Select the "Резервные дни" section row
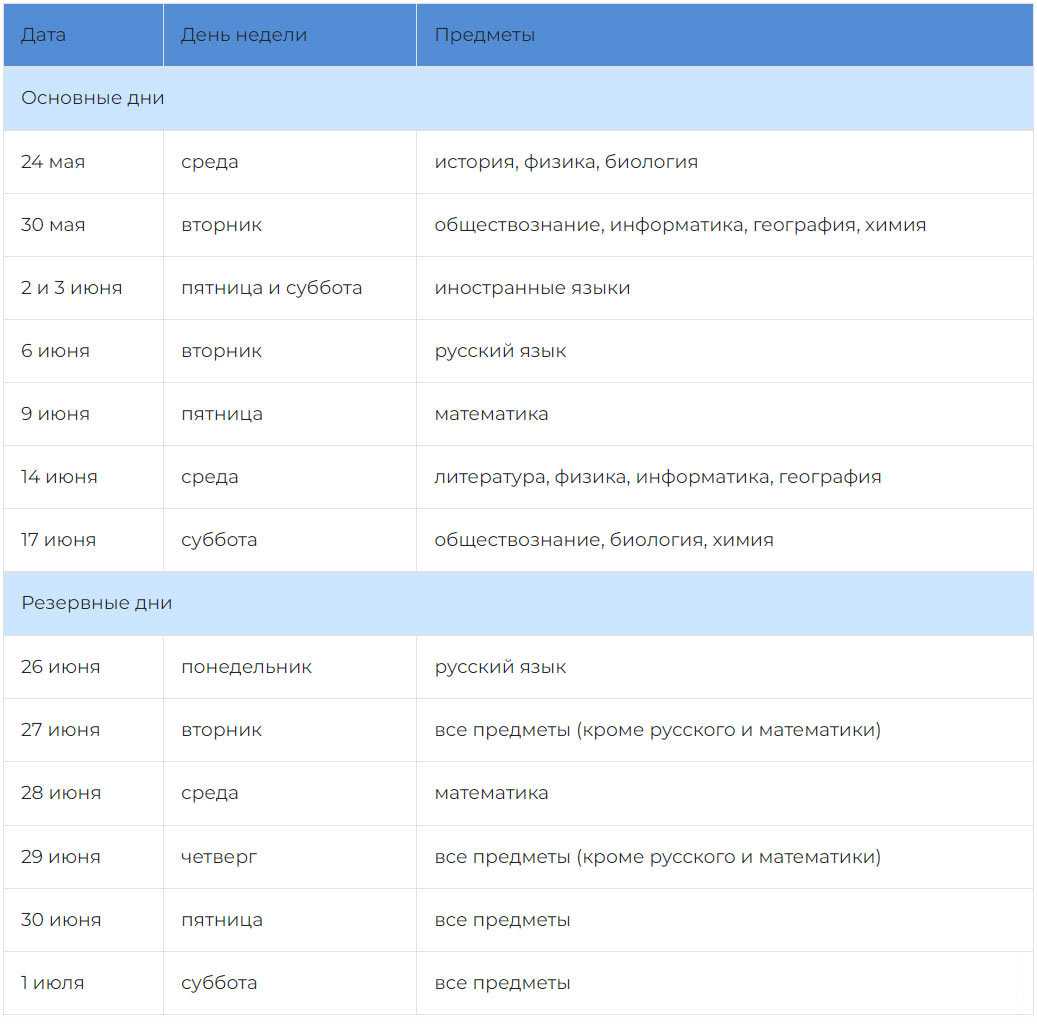This screenshot has width=1037, height=1024. 97,603
